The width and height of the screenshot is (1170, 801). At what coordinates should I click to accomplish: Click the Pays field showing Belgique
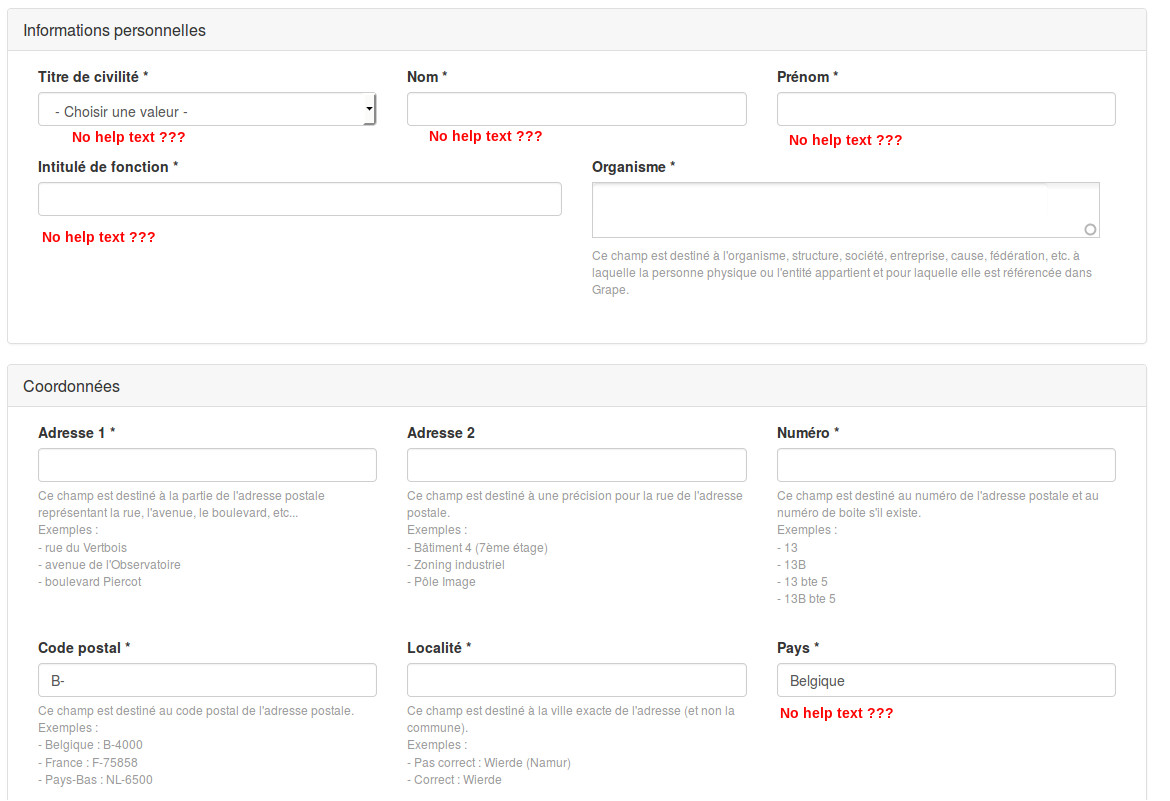pyautogui.click(x=945, y=680)
